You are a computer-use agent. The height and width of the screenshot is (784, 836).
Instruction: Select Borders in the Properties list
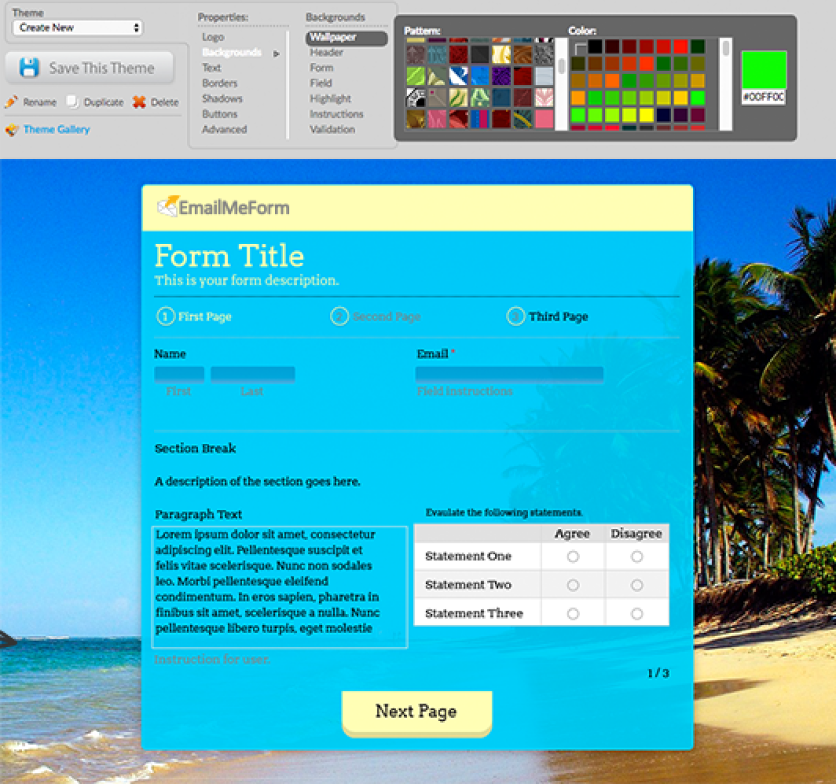pos(220,83)
